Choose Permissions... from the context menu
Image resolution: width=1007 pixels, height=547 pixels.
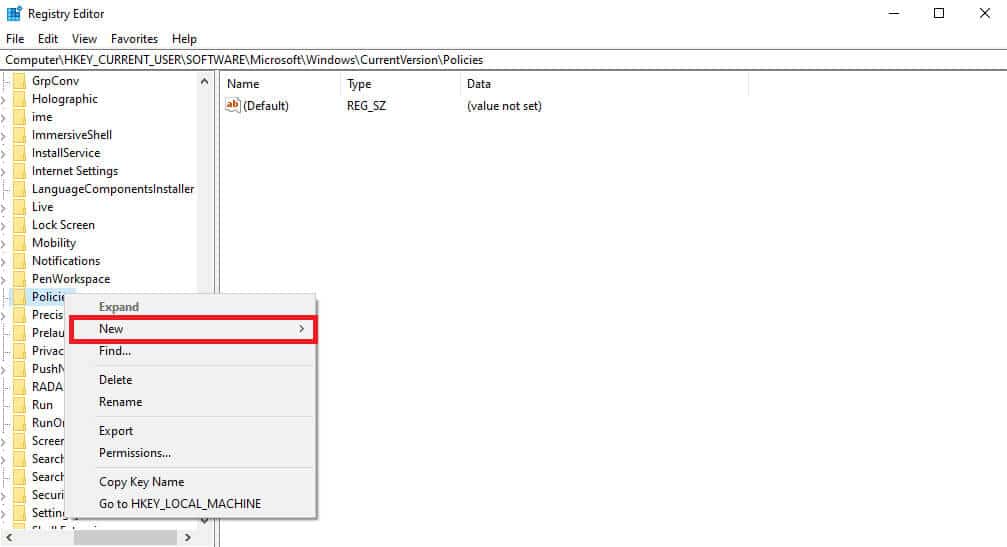[x=193, y=453]
